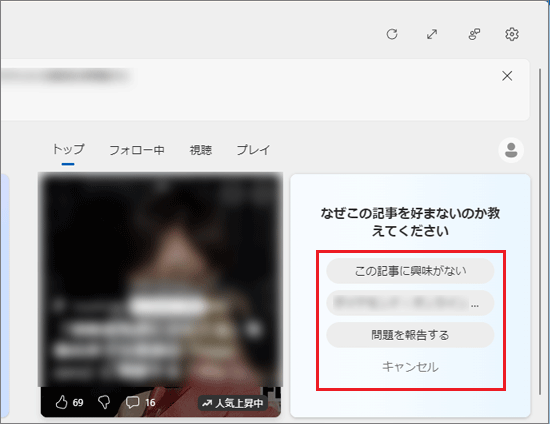Image resolution: width=550 pixels, height=424 pixels.
Task: Like the article with thumbs up
Action: pyautogui.click(x=62, y=402)
